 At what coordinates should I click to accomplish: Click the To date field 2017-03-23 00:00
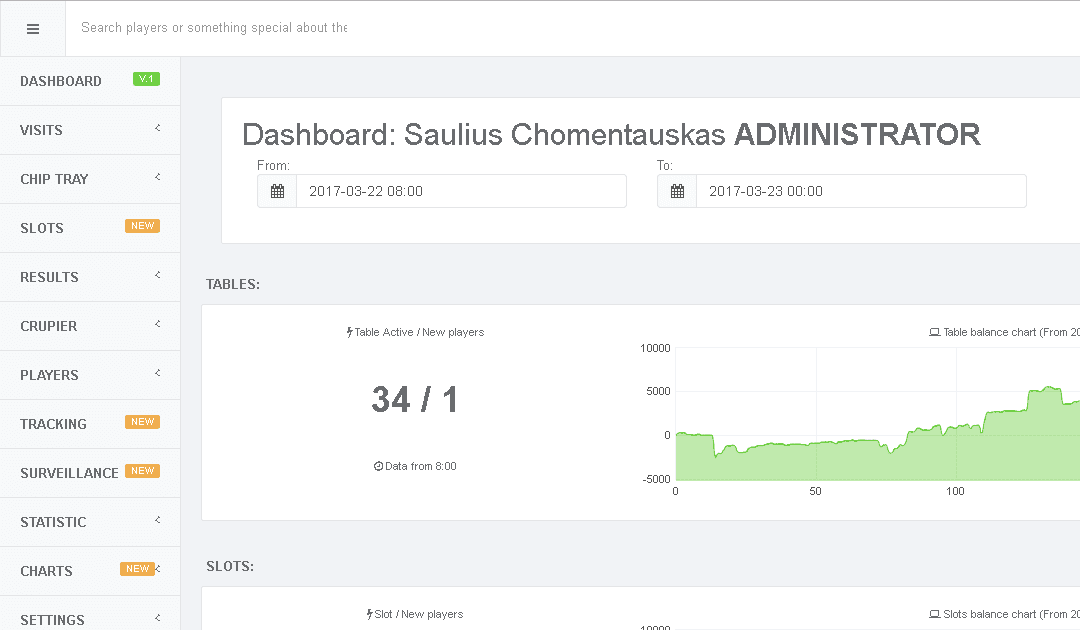(x=862, y=191)
